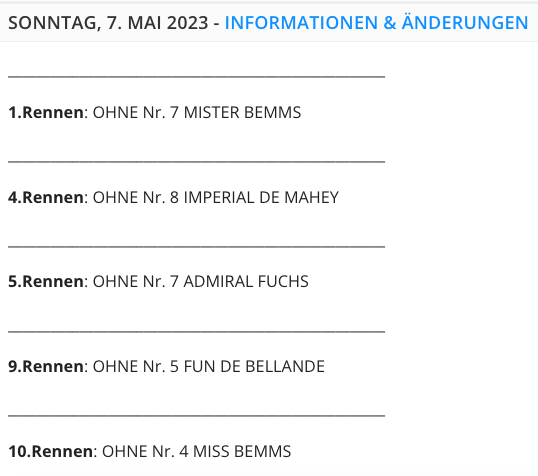Viewport: 538px width, 476px height.
Task: Click OHNE Nr. 4 in the 10.Rennen line
Action: tap(145, 451)
